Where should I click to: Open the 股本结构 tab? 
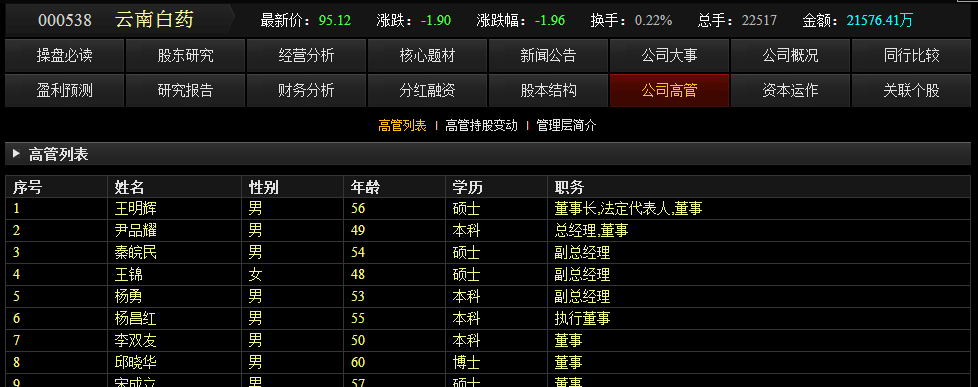(x=548, y=91)
